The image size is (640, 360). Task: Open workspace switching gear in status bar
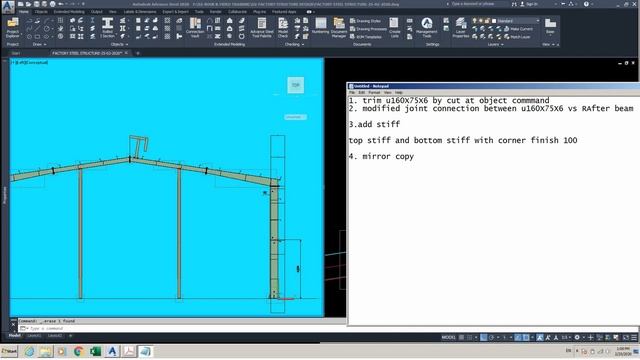pyautogui.click(x=577, y=338)
